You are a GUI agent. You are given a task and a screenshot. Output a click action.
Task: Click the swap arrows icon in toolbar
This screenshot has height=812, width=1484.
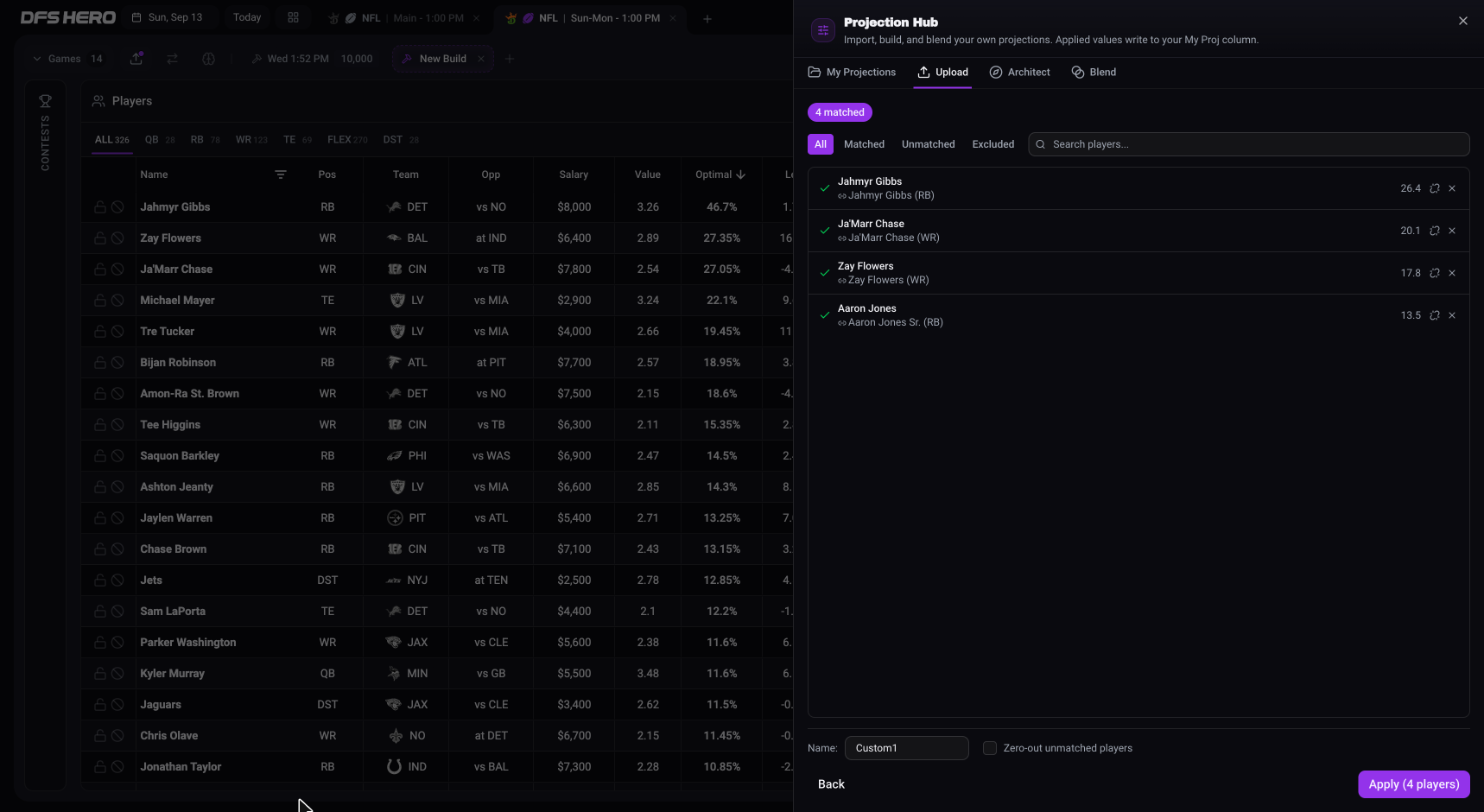(172, 58)
